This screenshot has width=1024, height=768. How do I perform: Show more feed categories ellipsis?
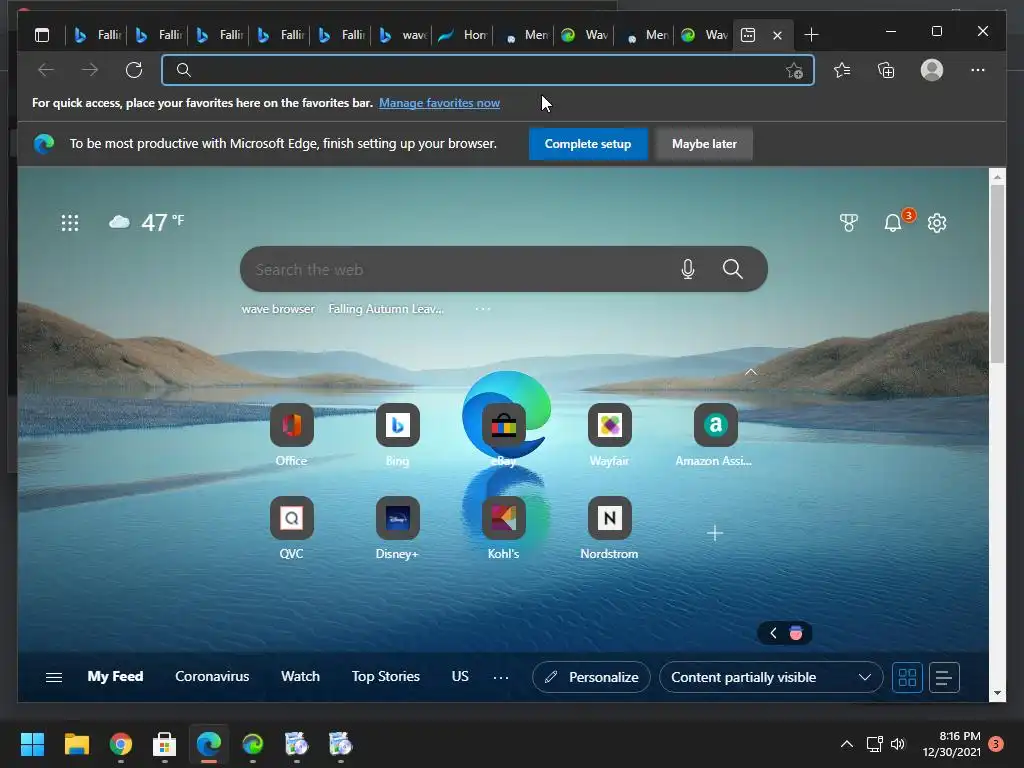[x=501, y=678]
